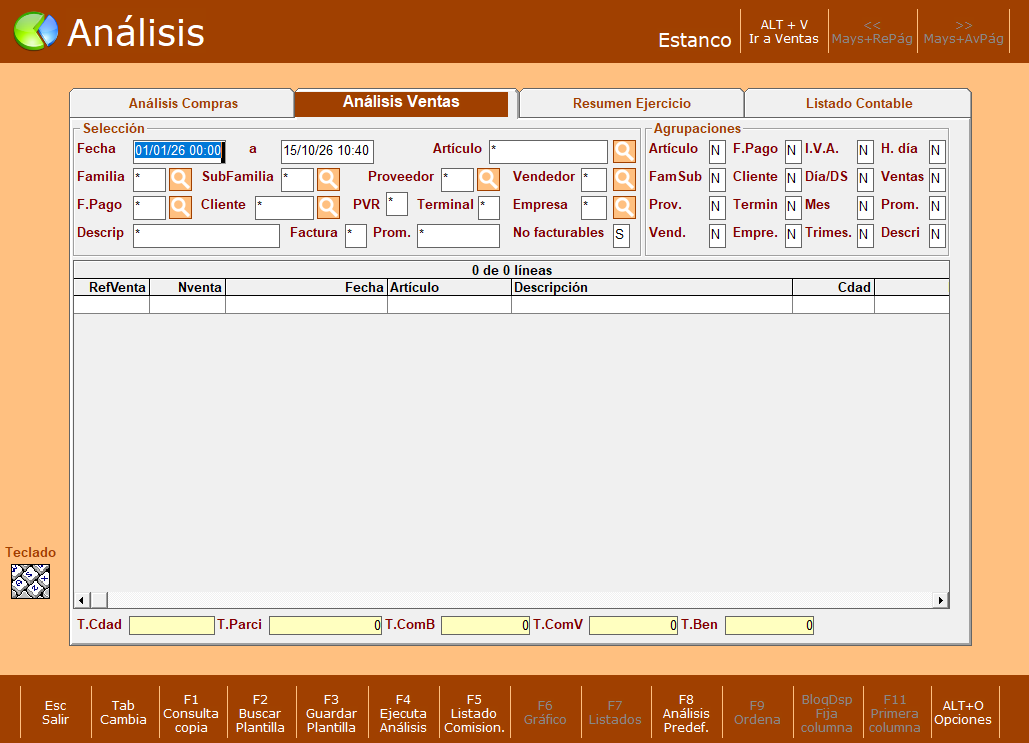Open F8 Análisis Predef.
The image size is (1029, 743).
686,713
